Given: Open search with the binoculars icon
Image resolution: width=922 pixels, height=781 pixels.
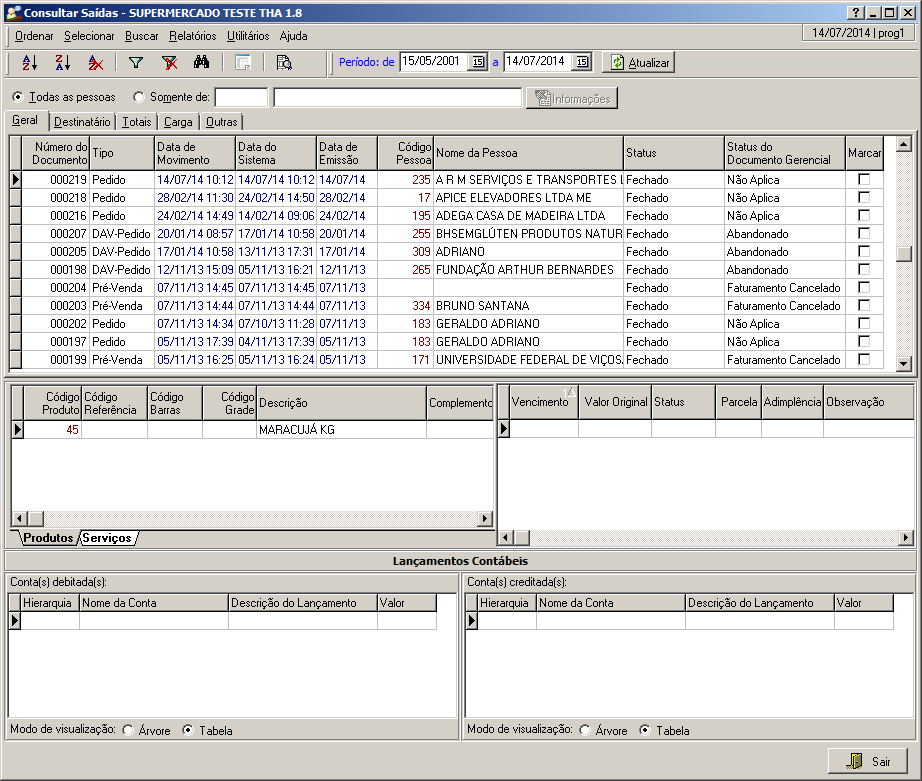Looking at the screenshot, I should click(201, 62).
